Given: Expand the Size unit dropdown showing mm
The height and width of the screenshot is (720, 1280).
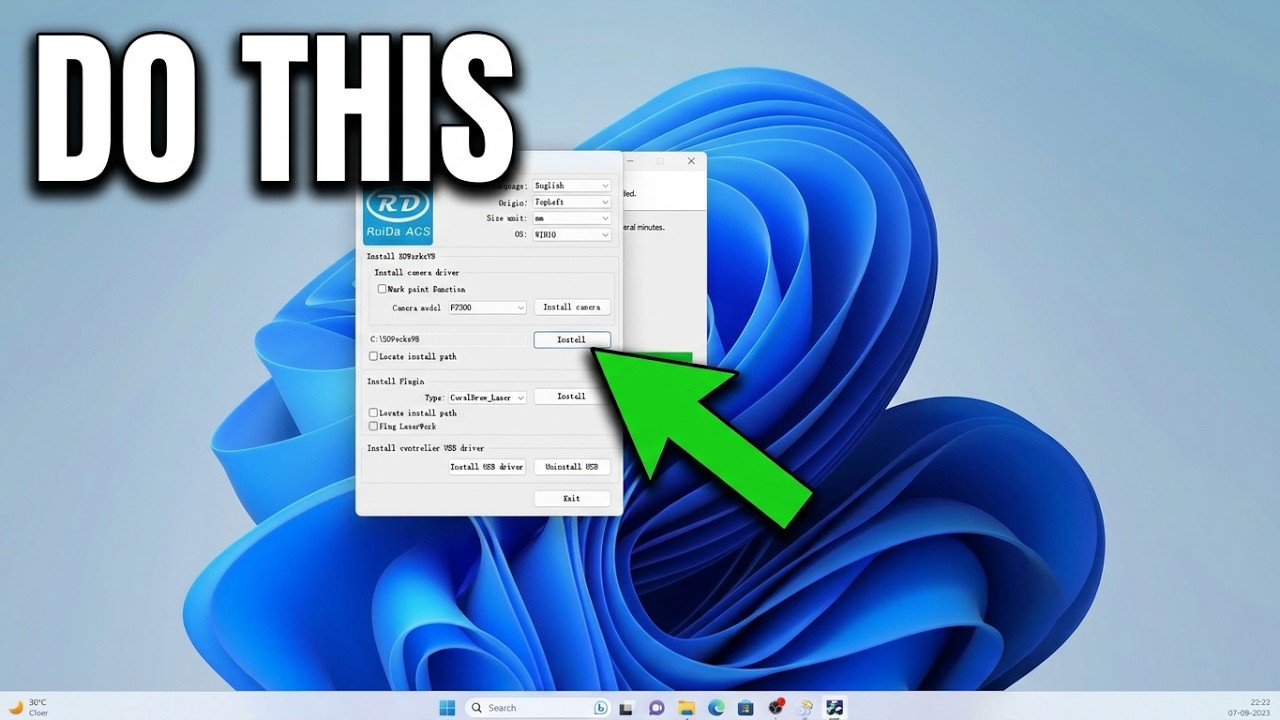Looking at the screenshot, I should coord(571,218).
